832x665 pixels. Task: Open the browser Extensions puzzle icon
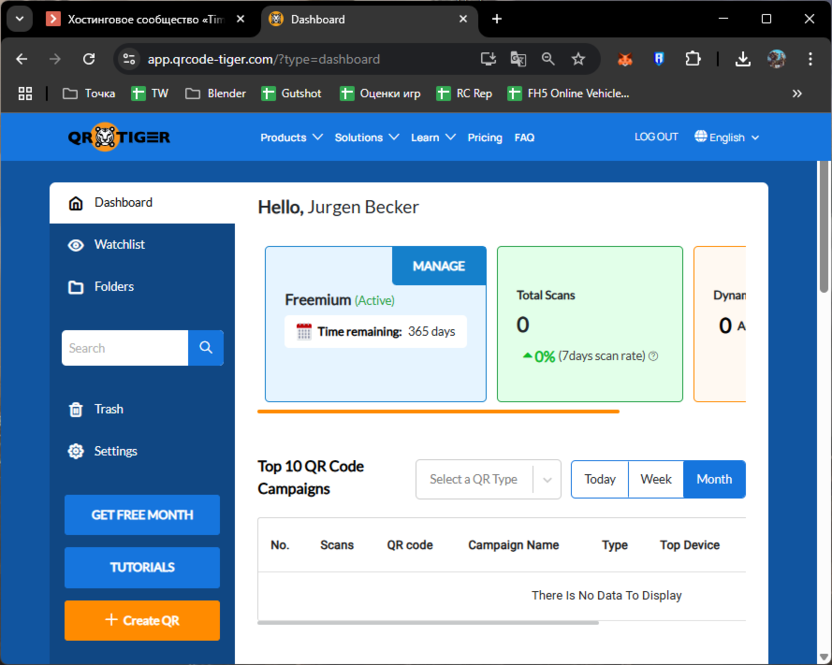pos(693,59)
